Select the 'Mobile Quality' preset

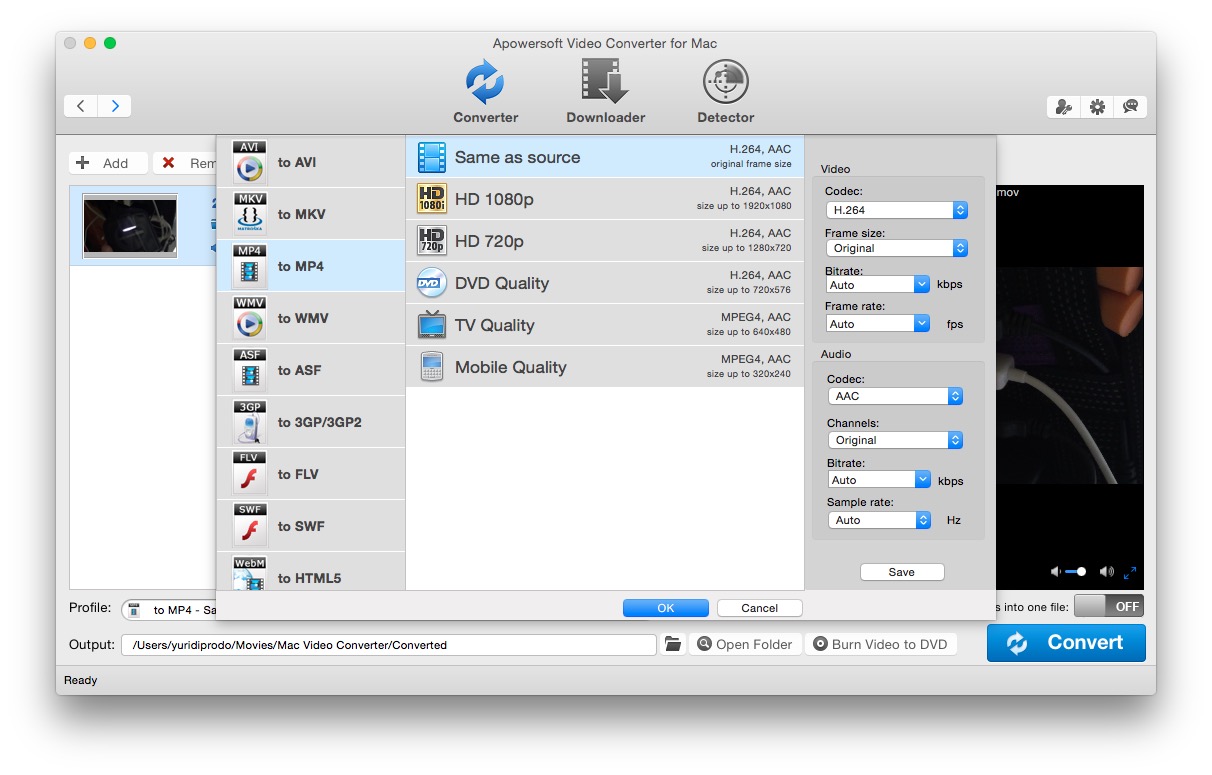pos(605,367)
